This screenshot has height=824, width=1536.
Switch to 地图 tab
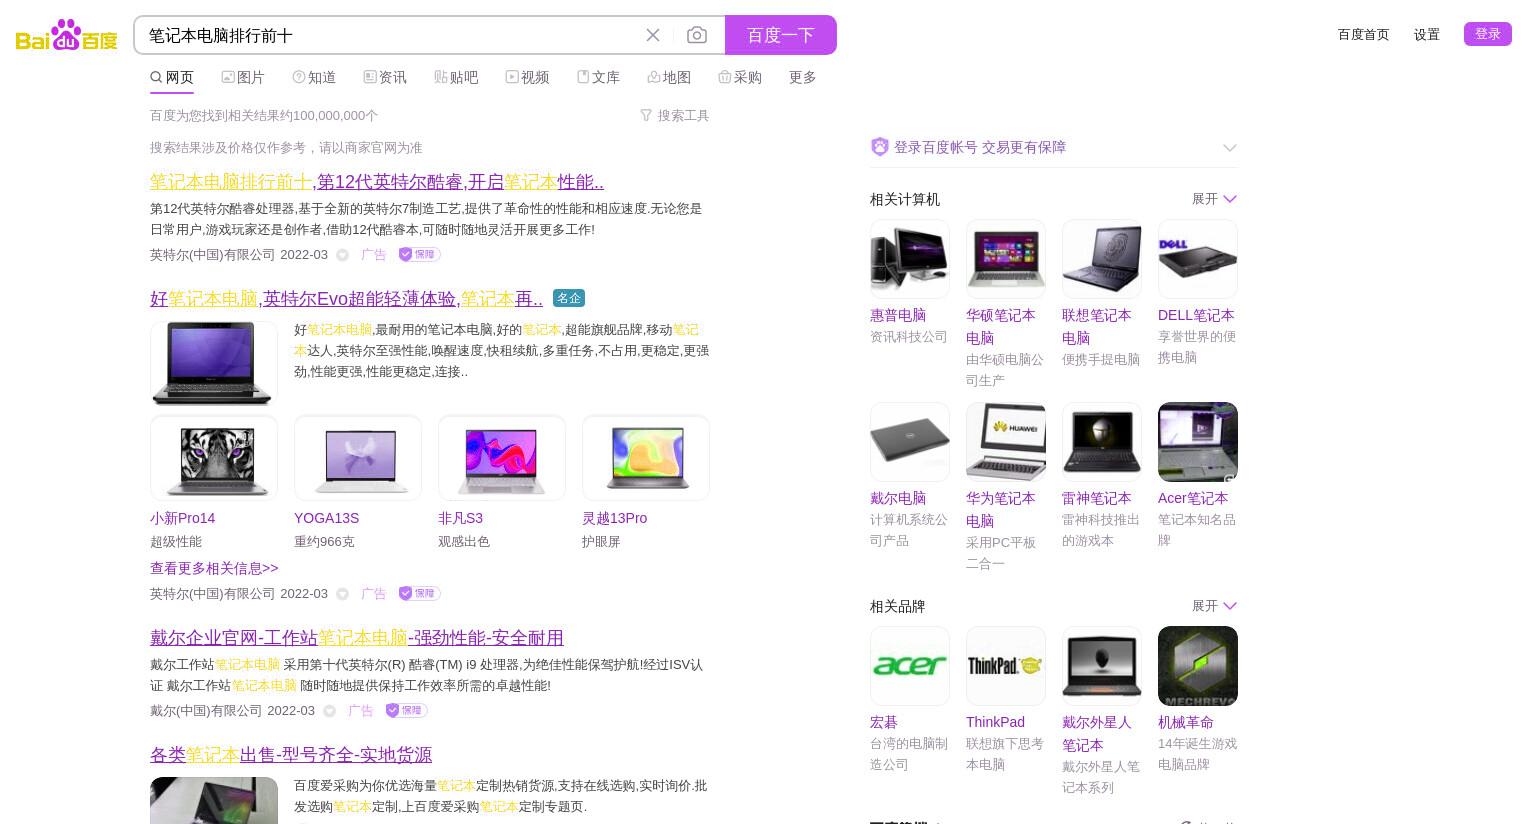click(x=669, y=77)
